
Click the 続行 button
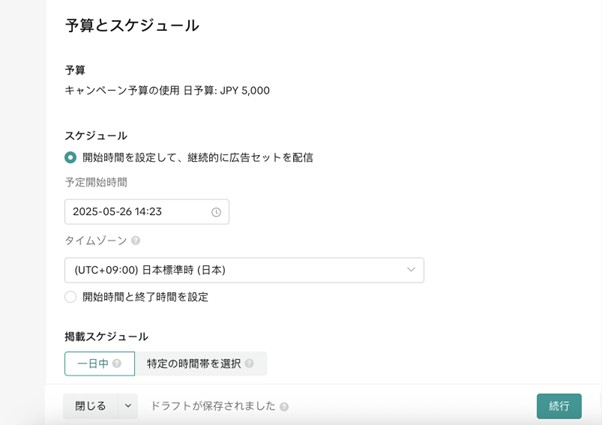[x=559, y=406]
